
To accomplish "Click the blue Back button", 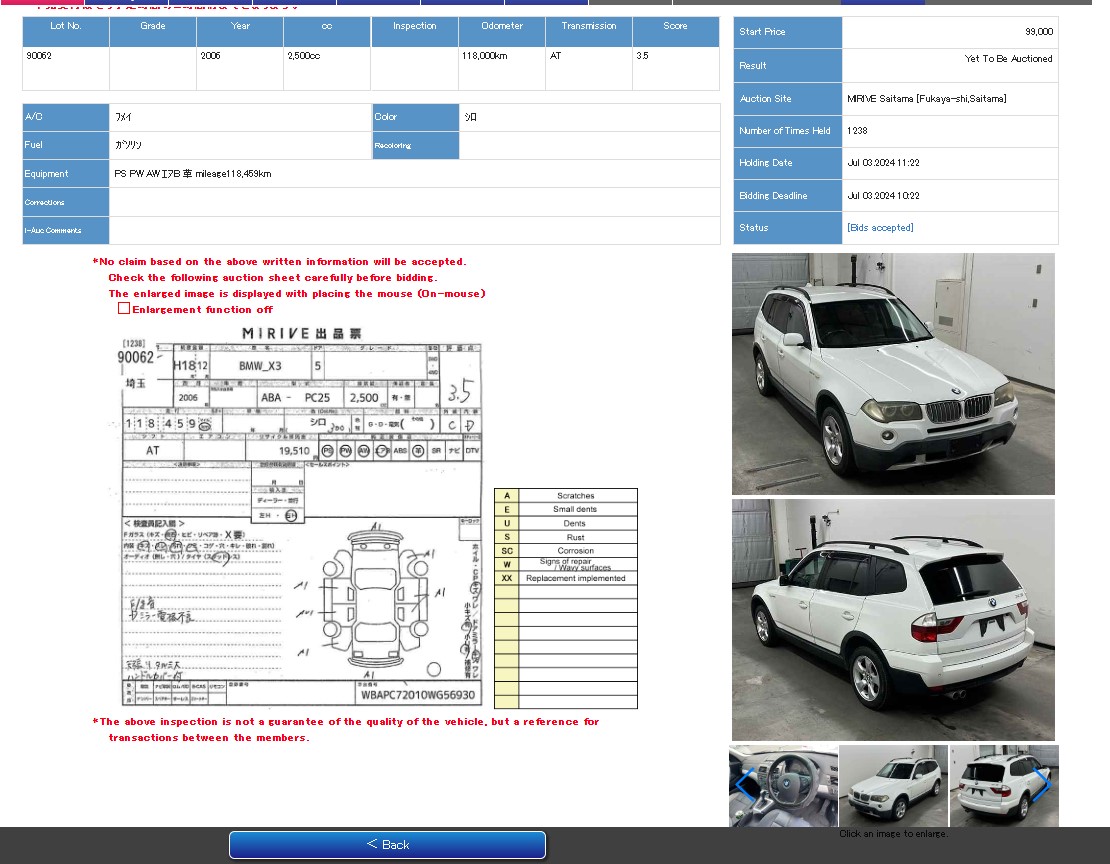I will (x=387, y=844).
